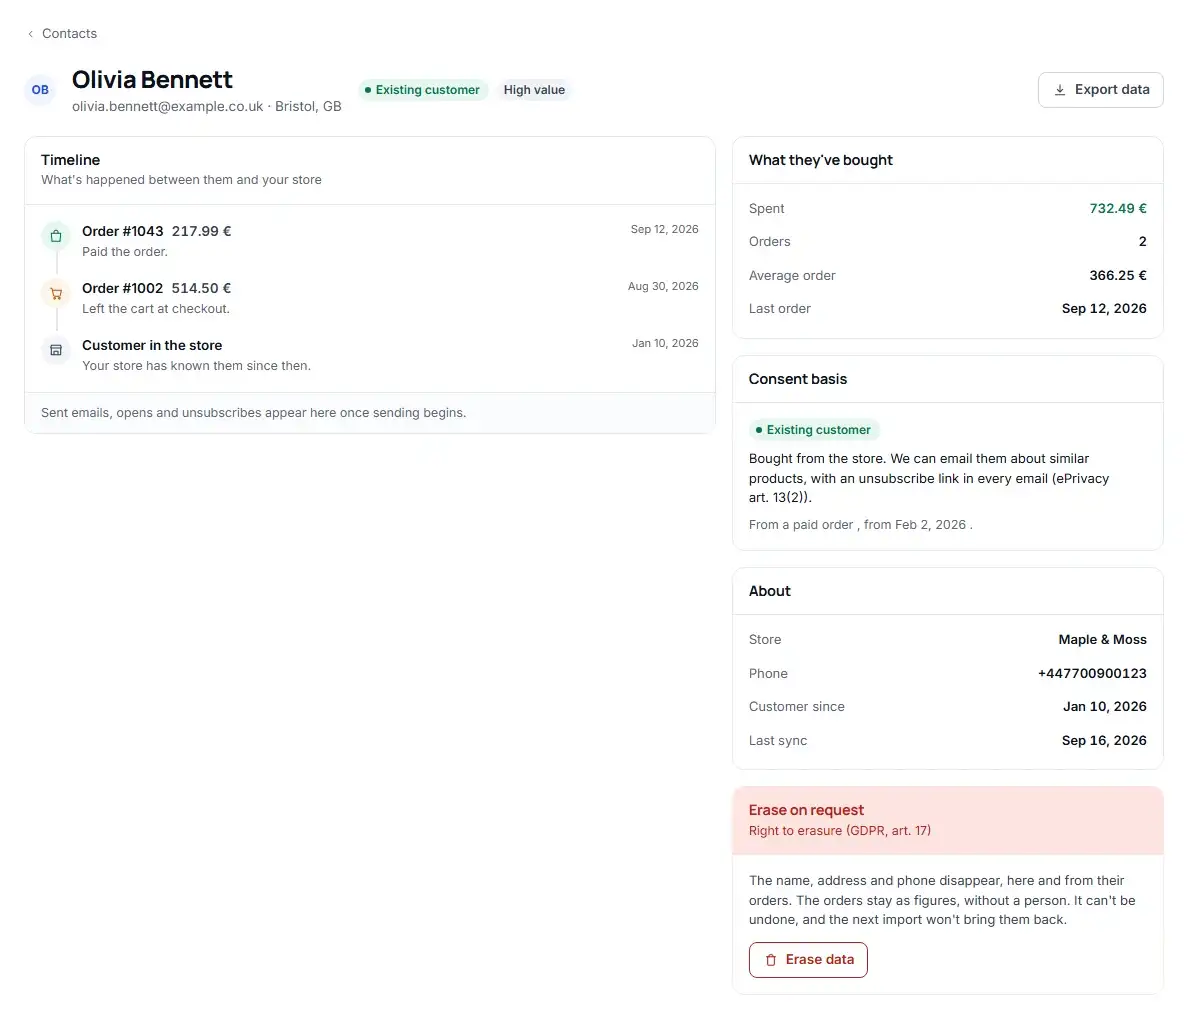Click the trash icon in Erase data
The height and width of the screenshot is (1019, 1188).
(x=771, y=960)
